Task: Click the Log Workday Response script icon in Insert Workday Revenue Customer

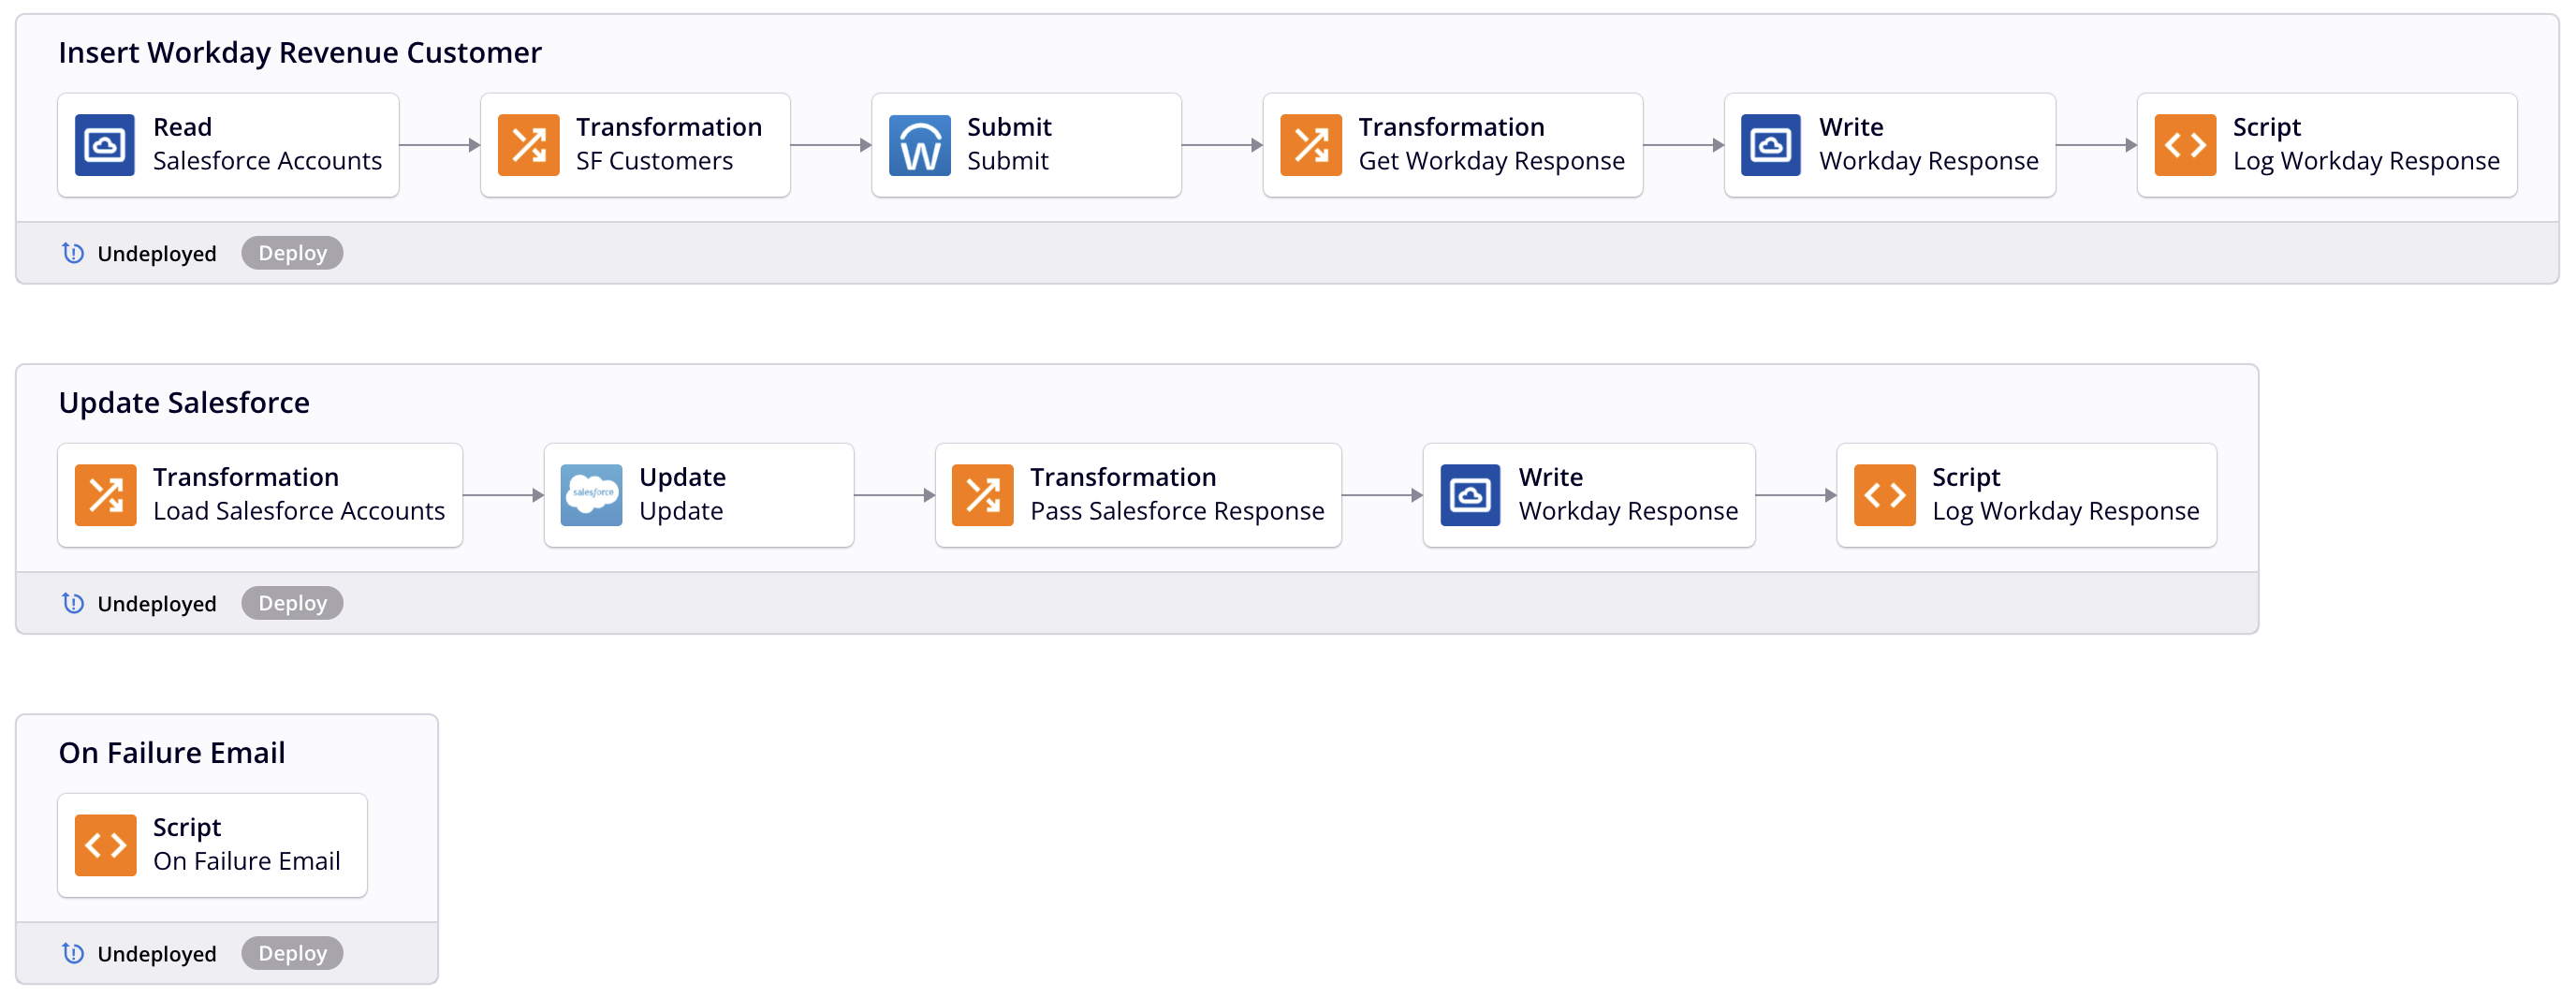Action: click(2184, 145)
